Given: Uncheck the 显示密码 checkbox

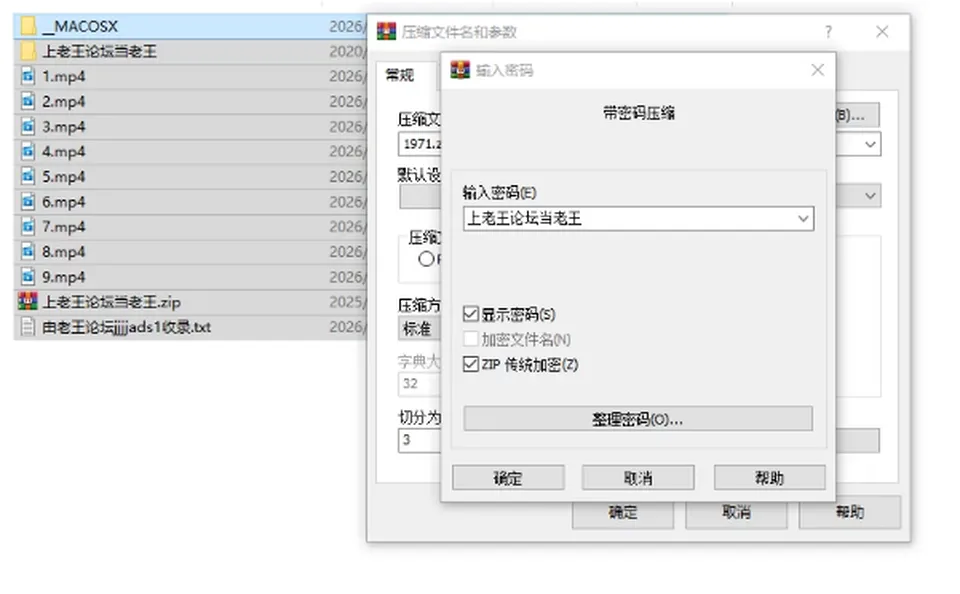Looking at the screenshot, I should 471,315.
